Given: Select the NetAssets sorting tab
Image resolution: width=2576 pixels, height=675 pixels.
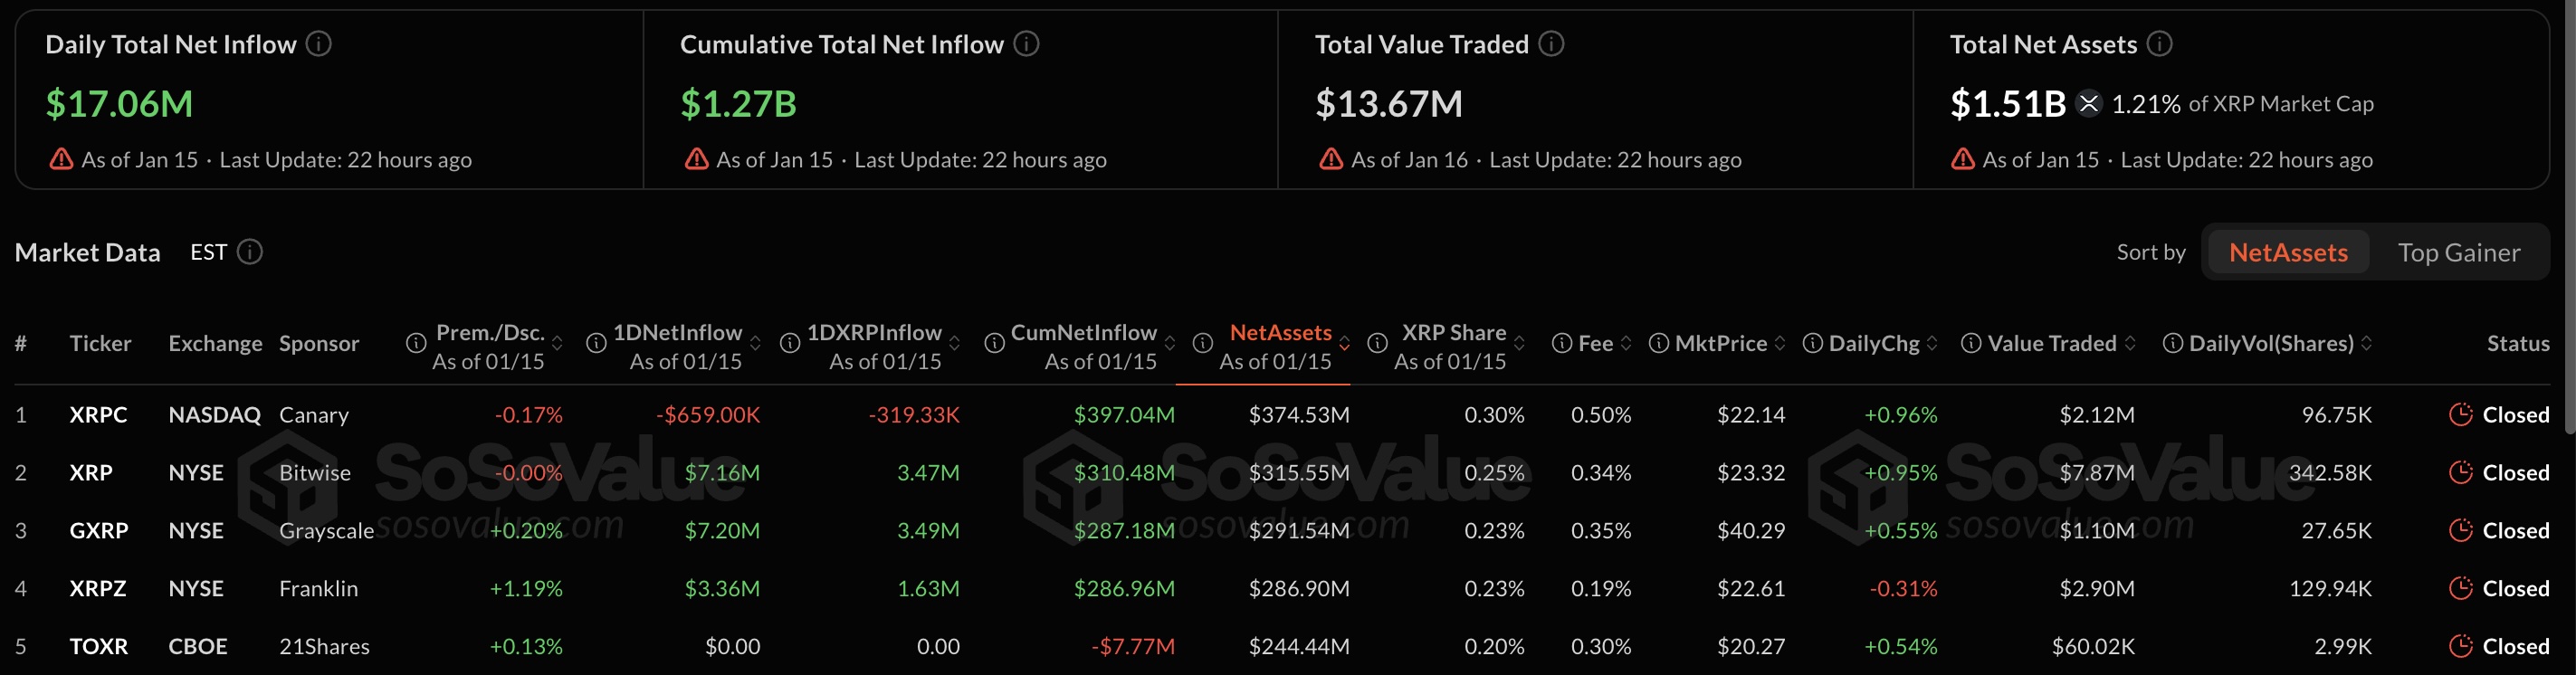Looking at the screenshot, I should [x=2287, y=252].
